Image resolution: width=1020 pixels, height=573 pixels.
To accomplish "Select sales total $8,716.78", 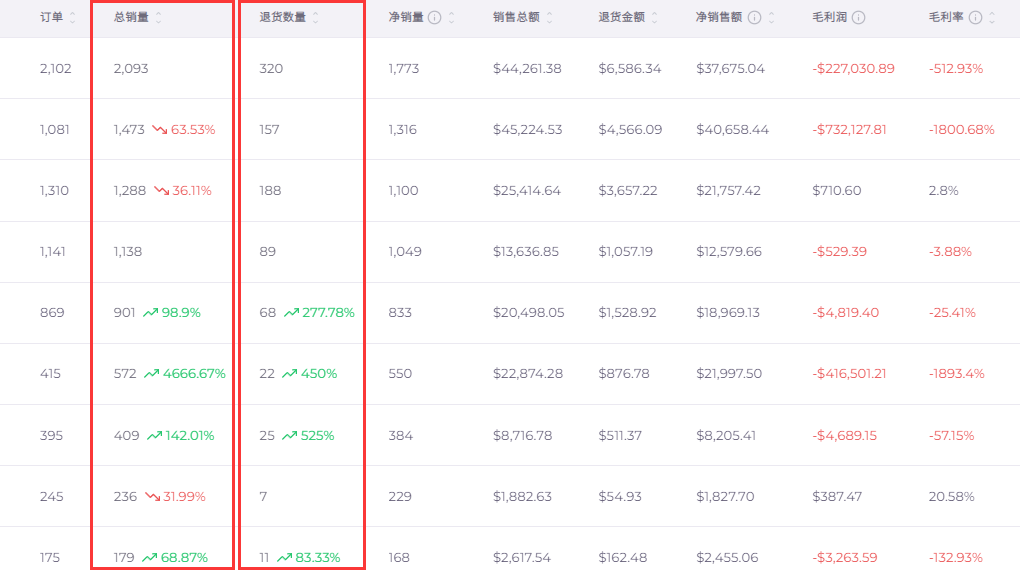I will 522,436.
